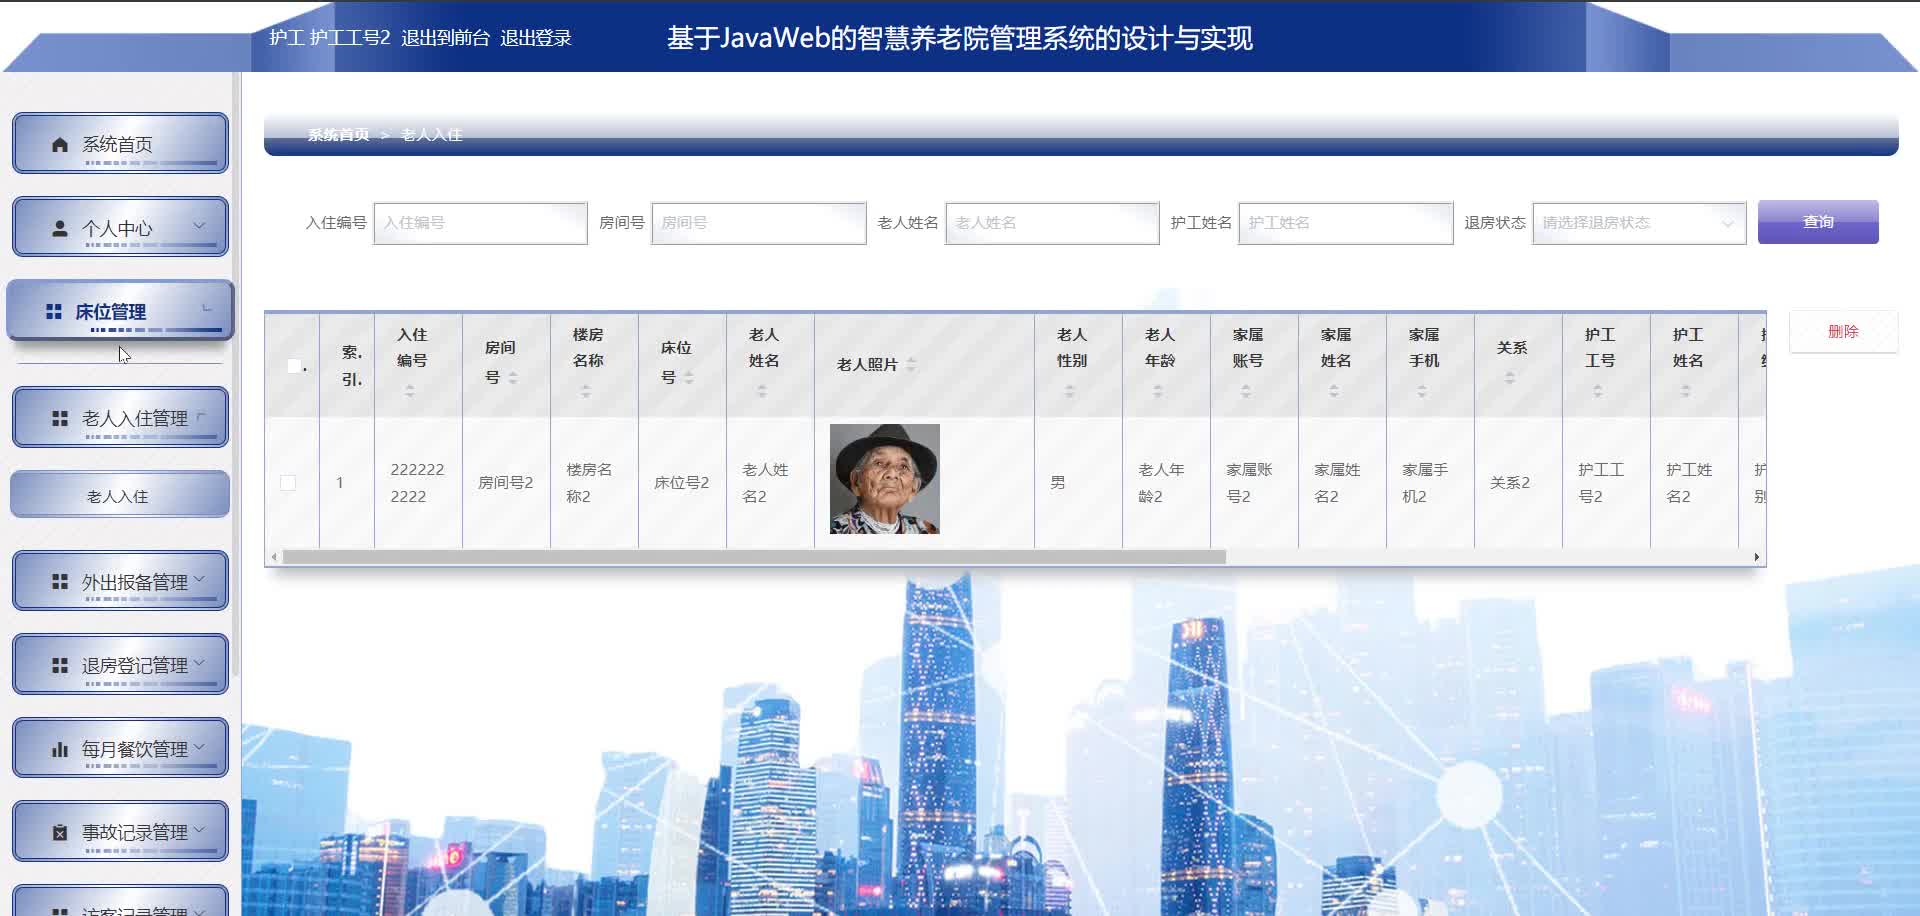
Task: Open the 退房状态 dropdown selector
Action: click(x=1638, y=223)
